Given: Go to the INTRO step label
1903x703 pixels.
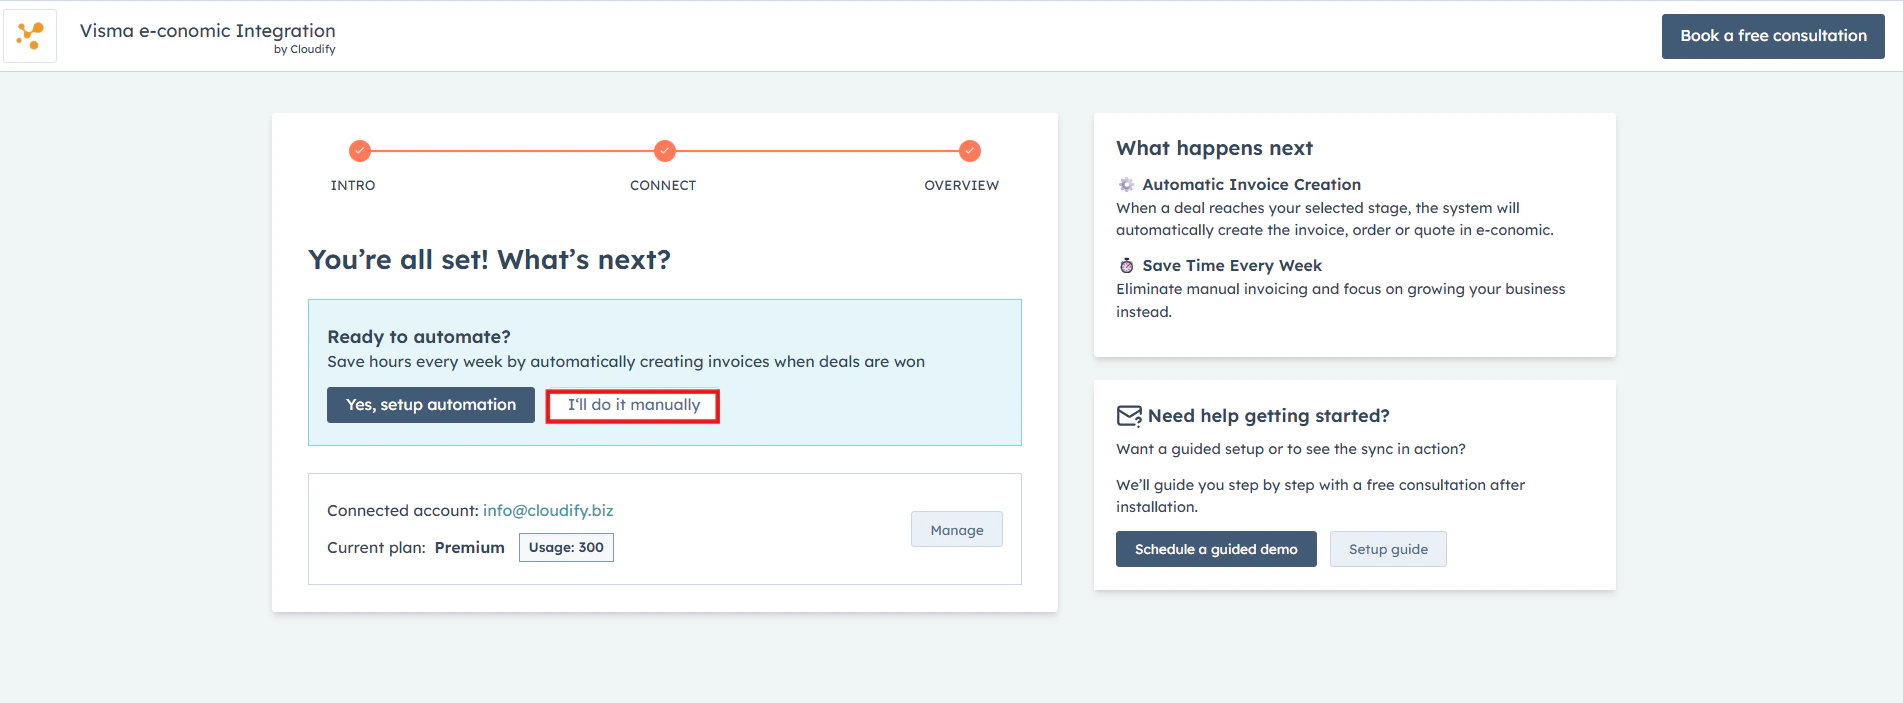Looking at the screenshot, I should pos(353,185).
